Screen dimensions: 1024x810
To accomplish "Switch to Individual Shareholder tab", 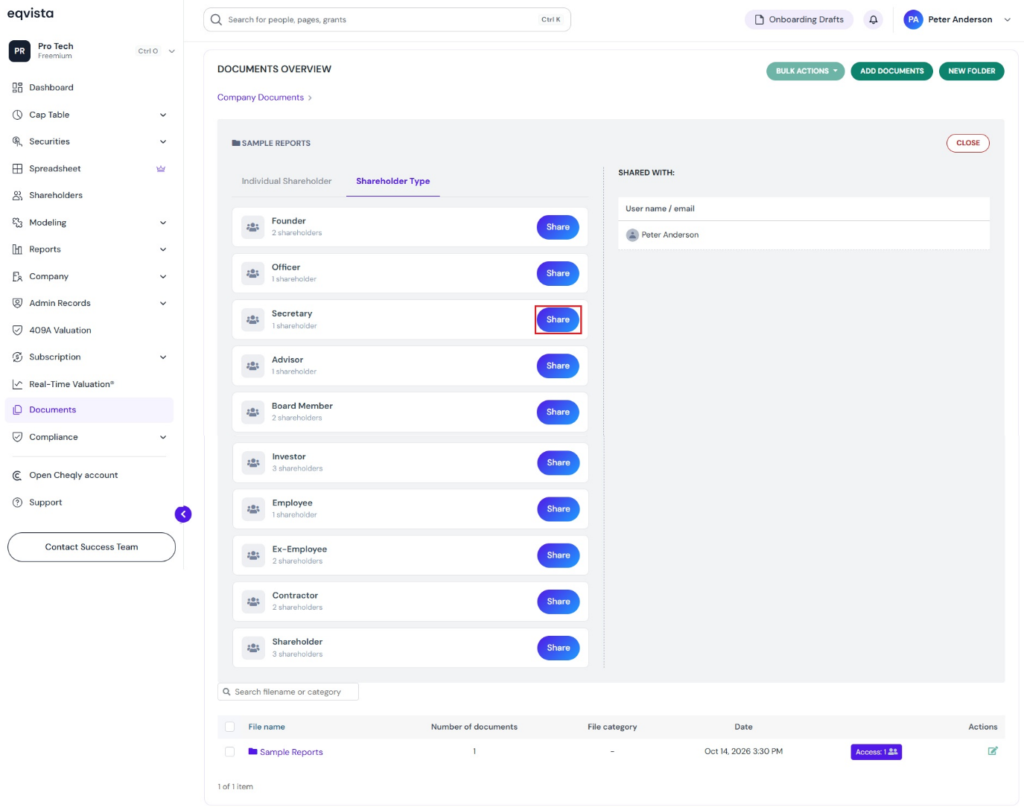I will [287, 181].
